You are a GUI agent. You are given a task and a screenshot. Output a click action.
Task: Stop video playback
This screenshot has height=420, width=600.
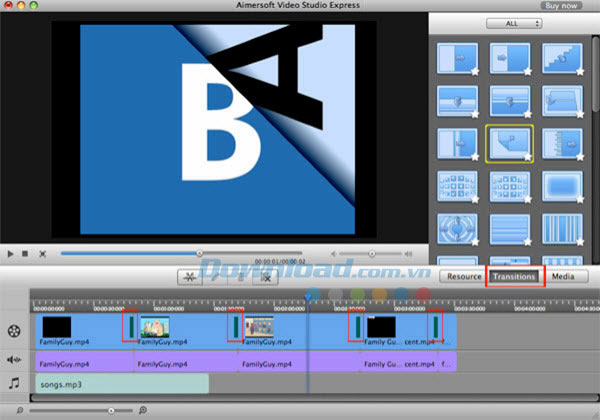[25, 254]
